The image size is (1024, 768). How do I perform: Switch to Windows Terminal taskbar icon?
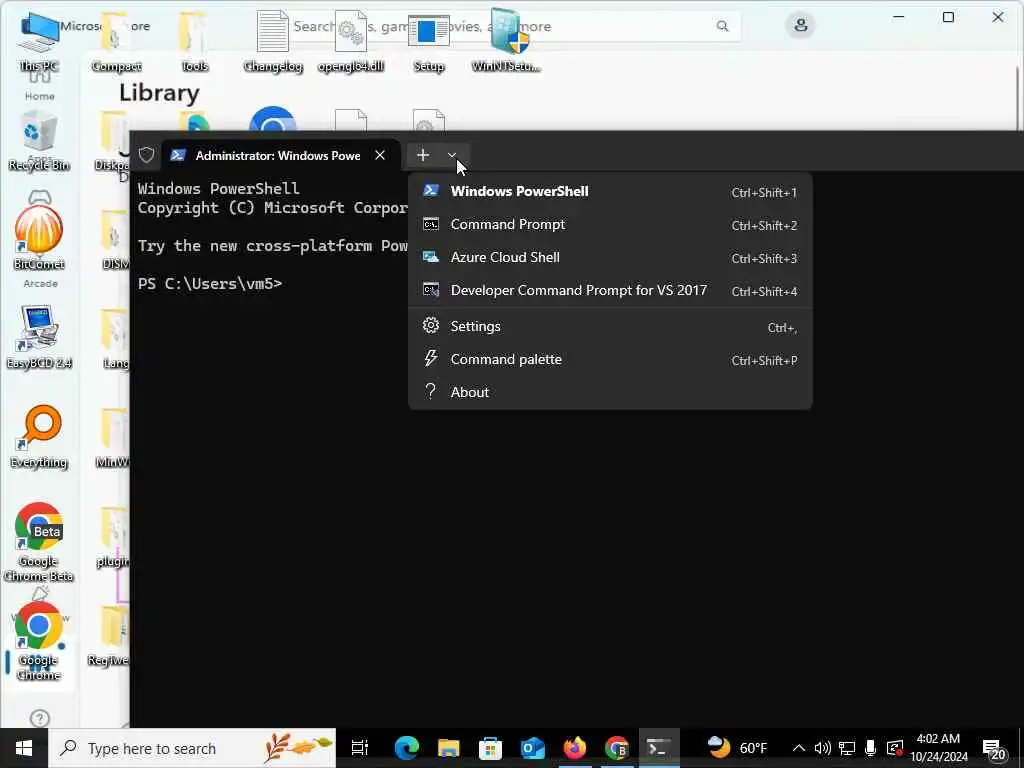659,748
